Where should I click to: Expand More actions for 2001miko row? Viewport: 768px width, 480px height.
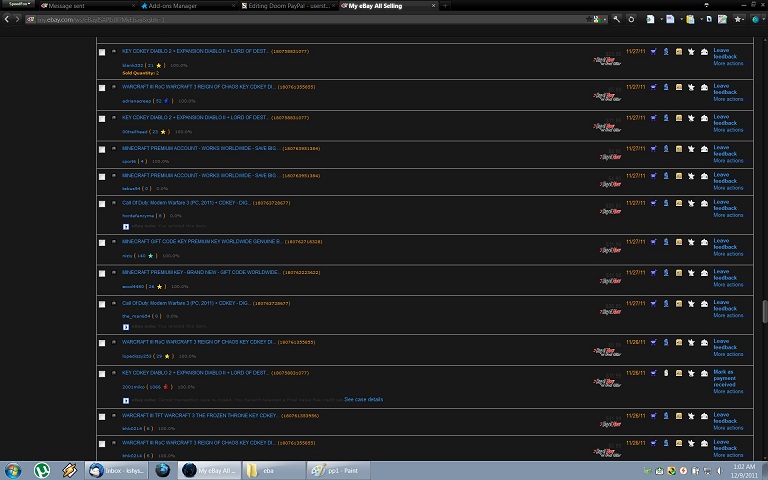coord(728,392)
